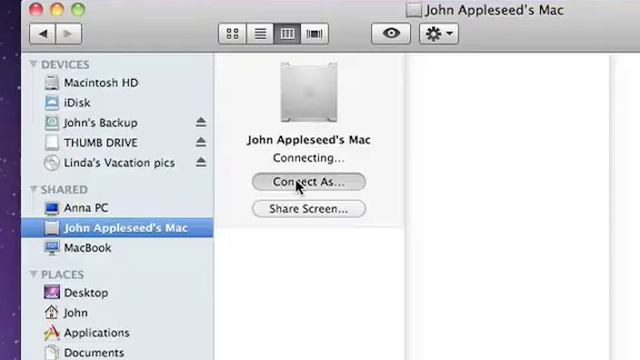Eject THUMB DRIVE
Viewport: 640px width, 360px height.
200,142
